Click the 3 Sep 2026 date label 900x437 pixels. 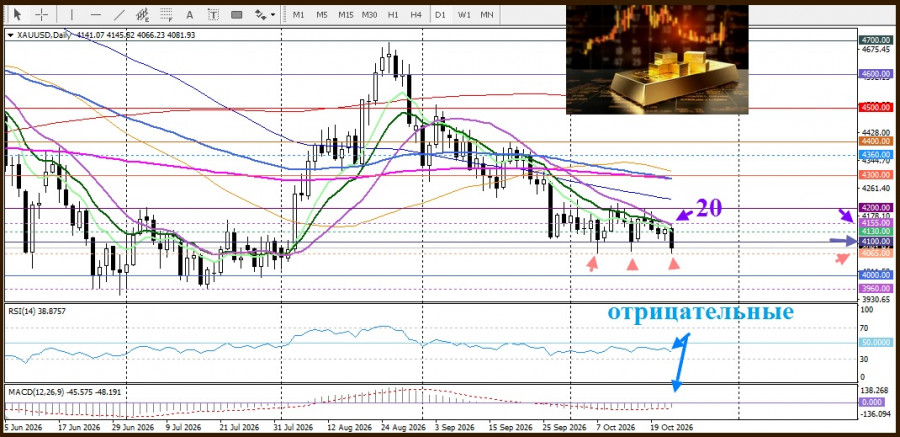coord(455,428)
